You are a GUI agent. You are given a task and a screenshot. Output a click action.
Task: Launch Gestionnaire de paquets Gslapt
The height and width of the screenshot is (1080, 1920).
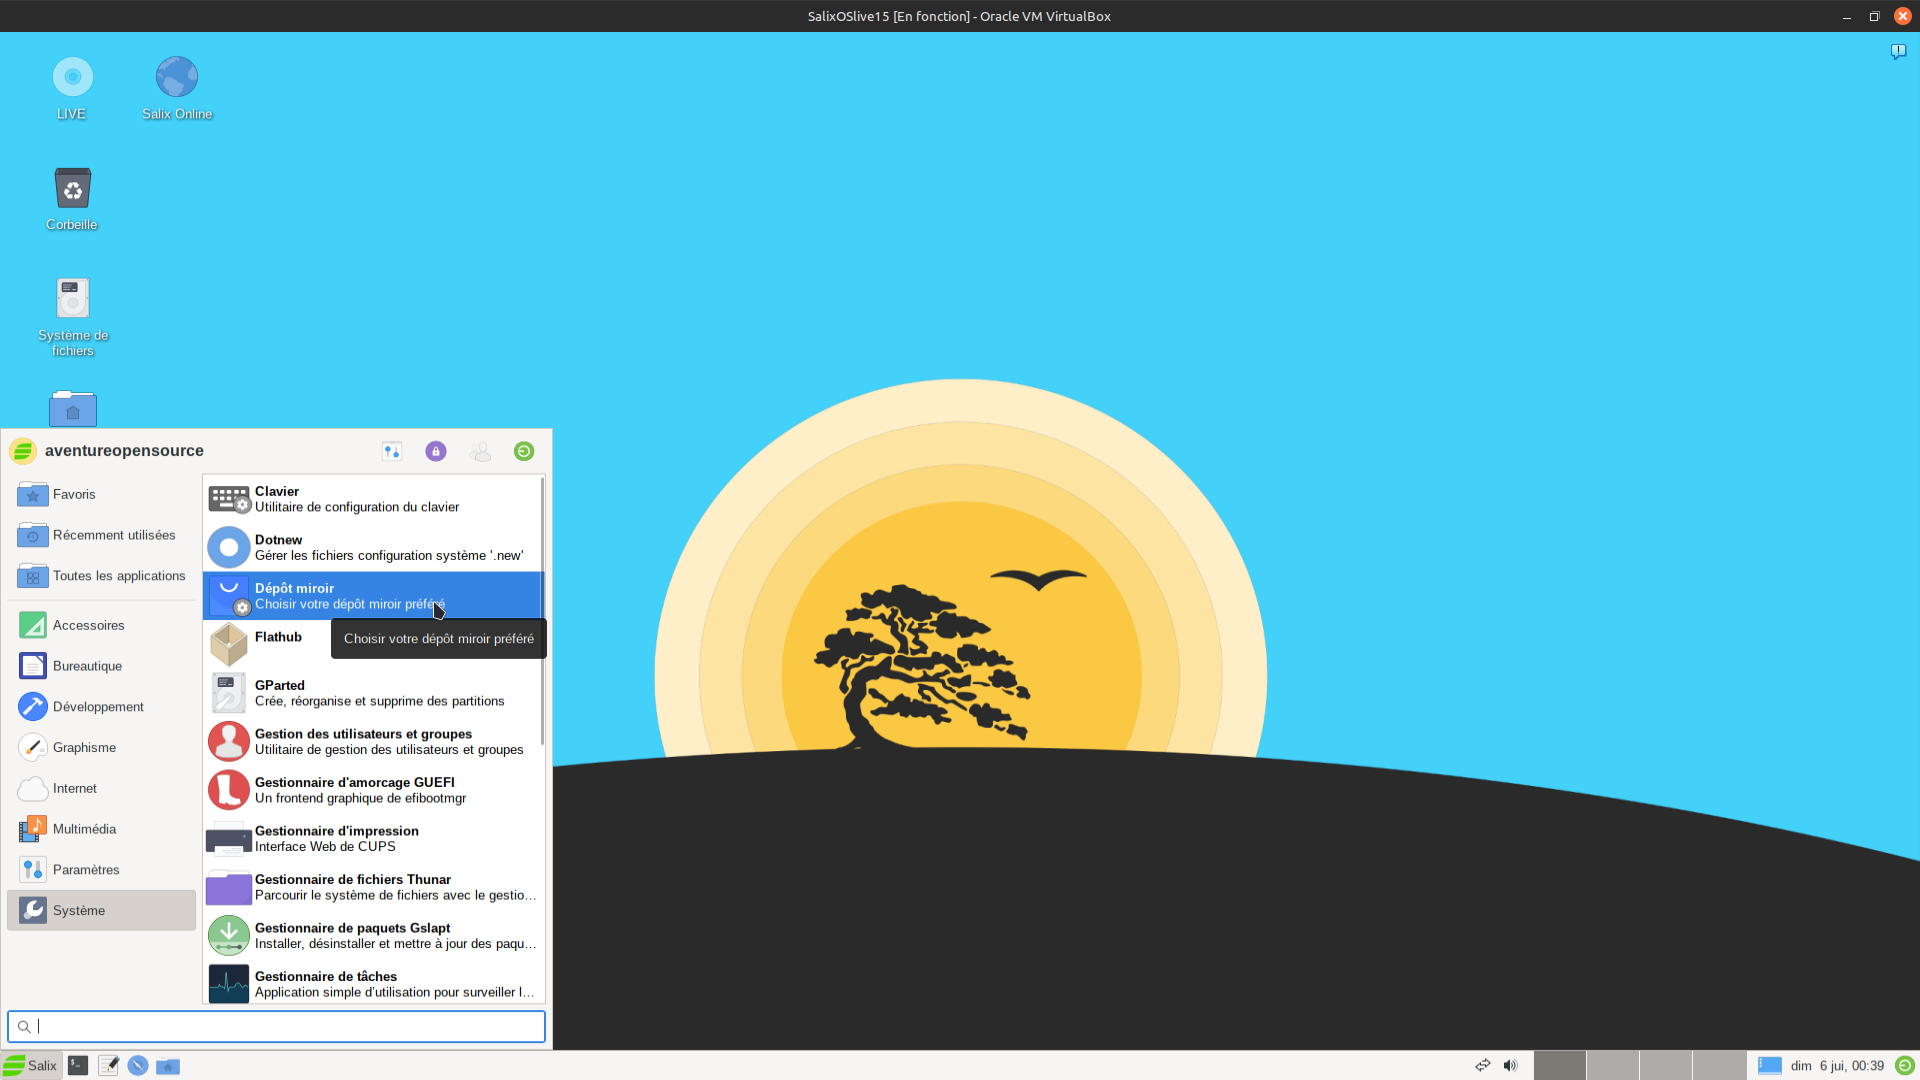pos(373,936)
